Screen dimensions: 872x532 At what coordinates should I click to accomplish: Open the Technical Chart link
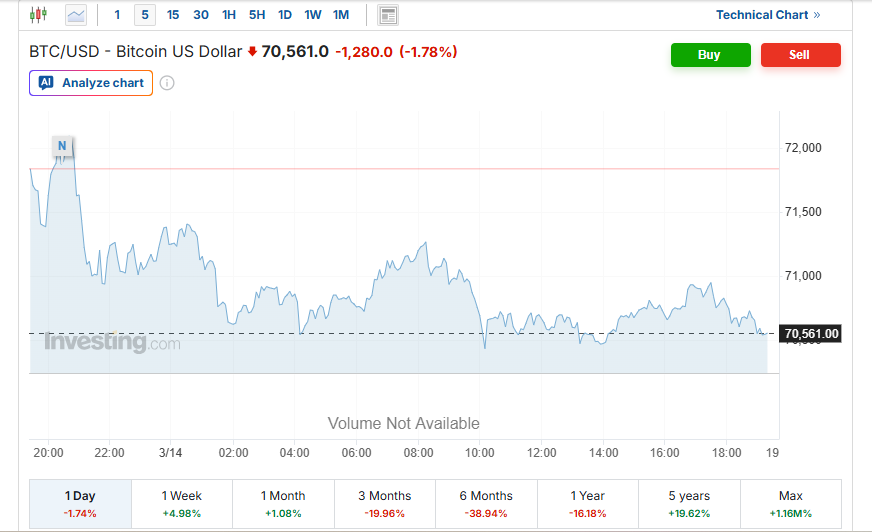point(767,15)
